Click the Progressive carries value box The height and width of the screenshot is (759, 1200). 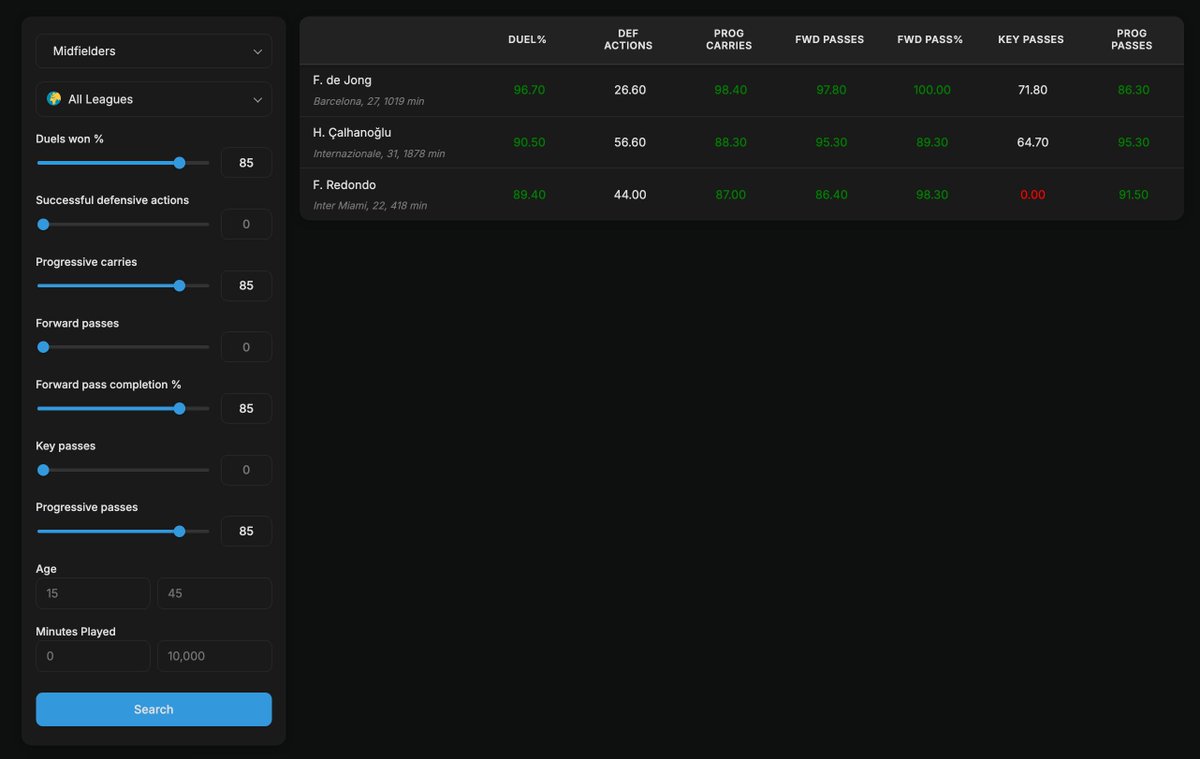[246, 285]
